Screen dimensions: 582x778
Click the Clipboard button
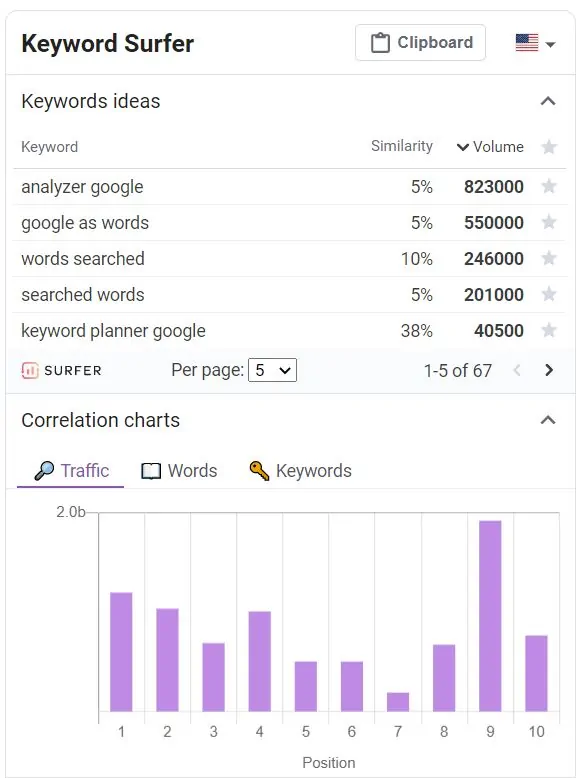(x=420, y=43)
